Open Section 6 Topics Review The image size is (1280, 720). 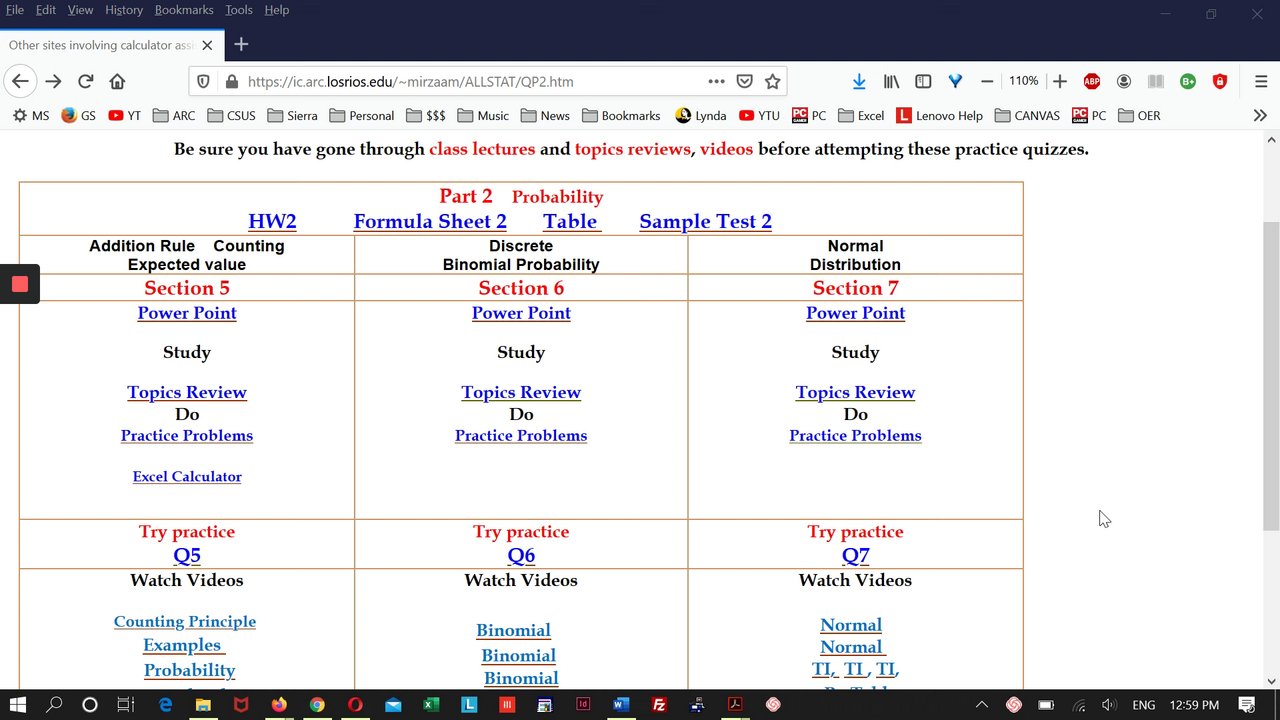tap(521, 392)
